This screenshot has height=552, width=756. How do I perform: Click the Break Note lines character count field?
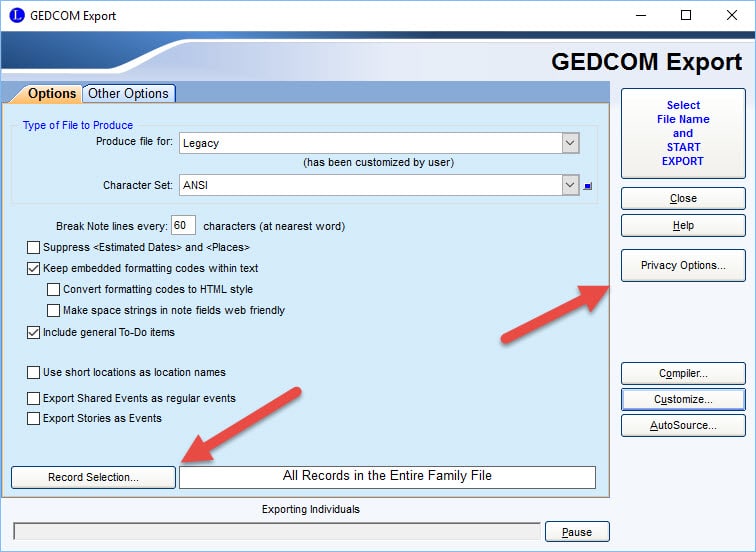[184, 226]
